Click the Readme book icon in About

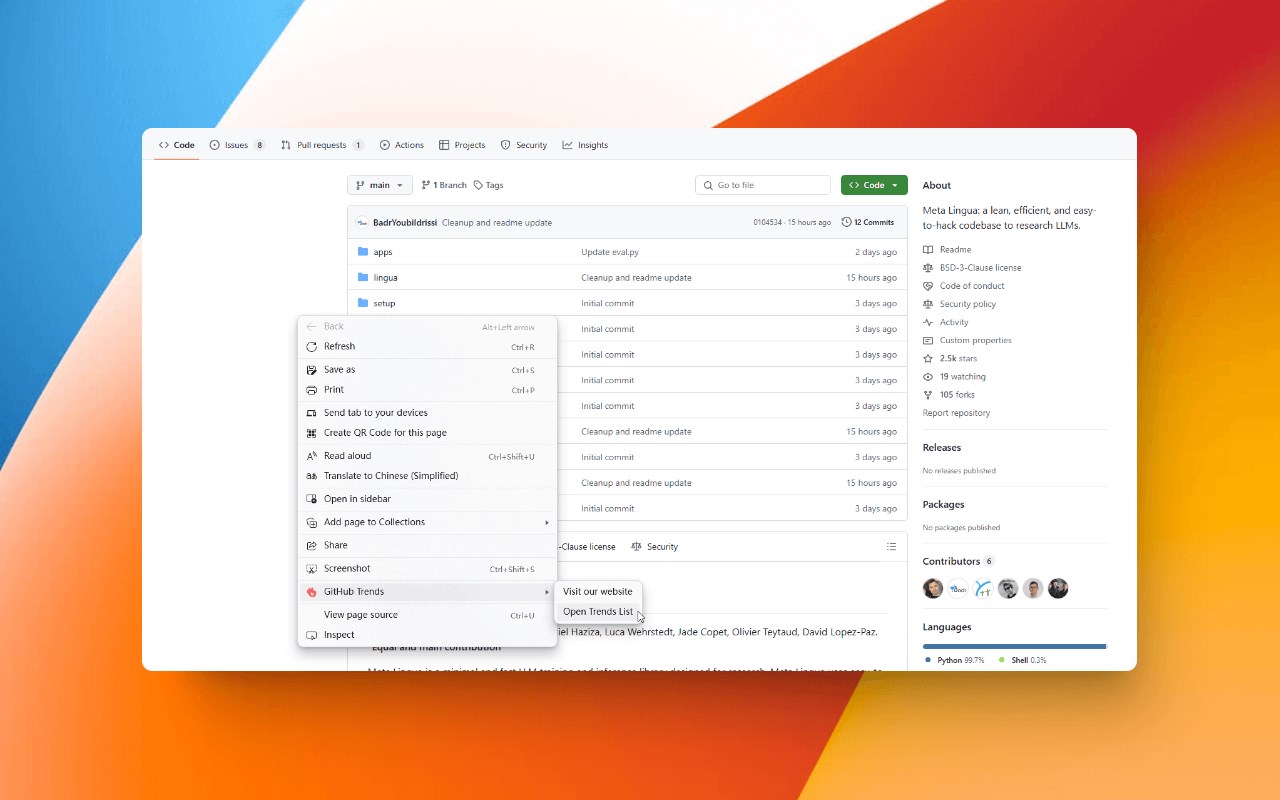tap(928, 249)
